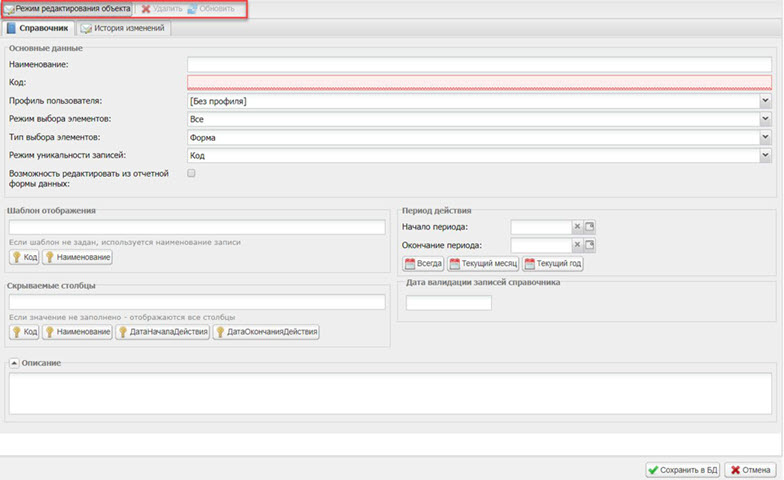Select the Справочник tab
The height and width of the screenshot is (480, 784).
point(38,28)
